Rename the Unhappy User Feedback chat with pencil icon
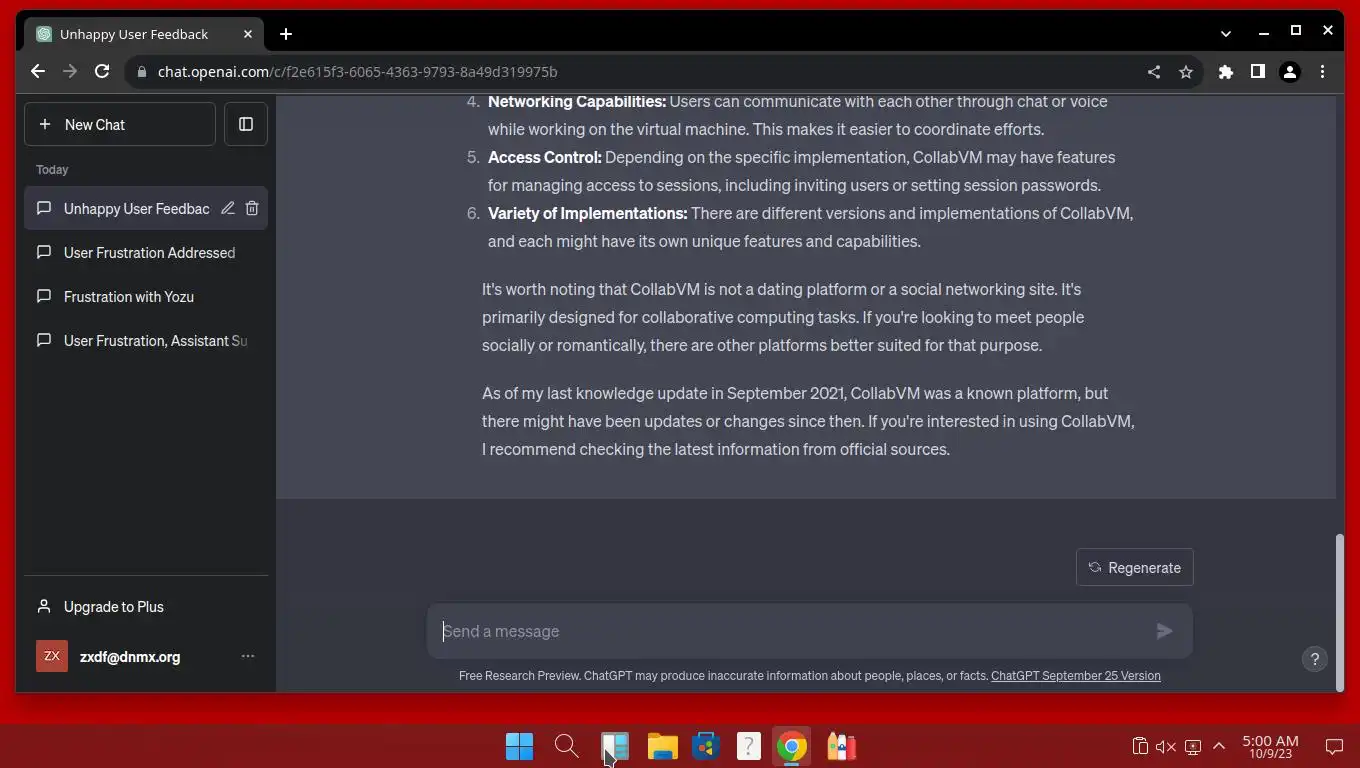1360x768 pixels. 228,208
